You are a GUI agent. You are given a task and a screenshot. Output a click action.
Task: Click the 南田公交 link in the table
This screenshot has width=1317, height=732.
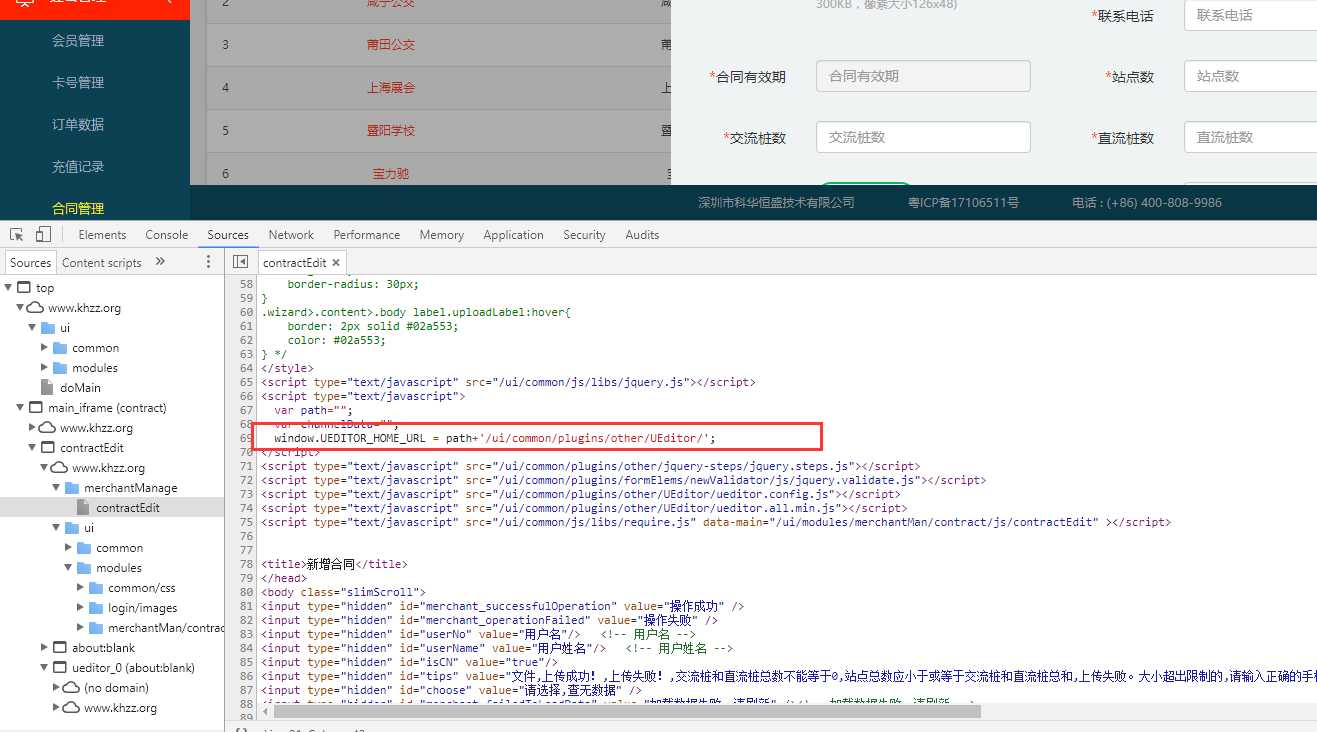click(390, 45)
